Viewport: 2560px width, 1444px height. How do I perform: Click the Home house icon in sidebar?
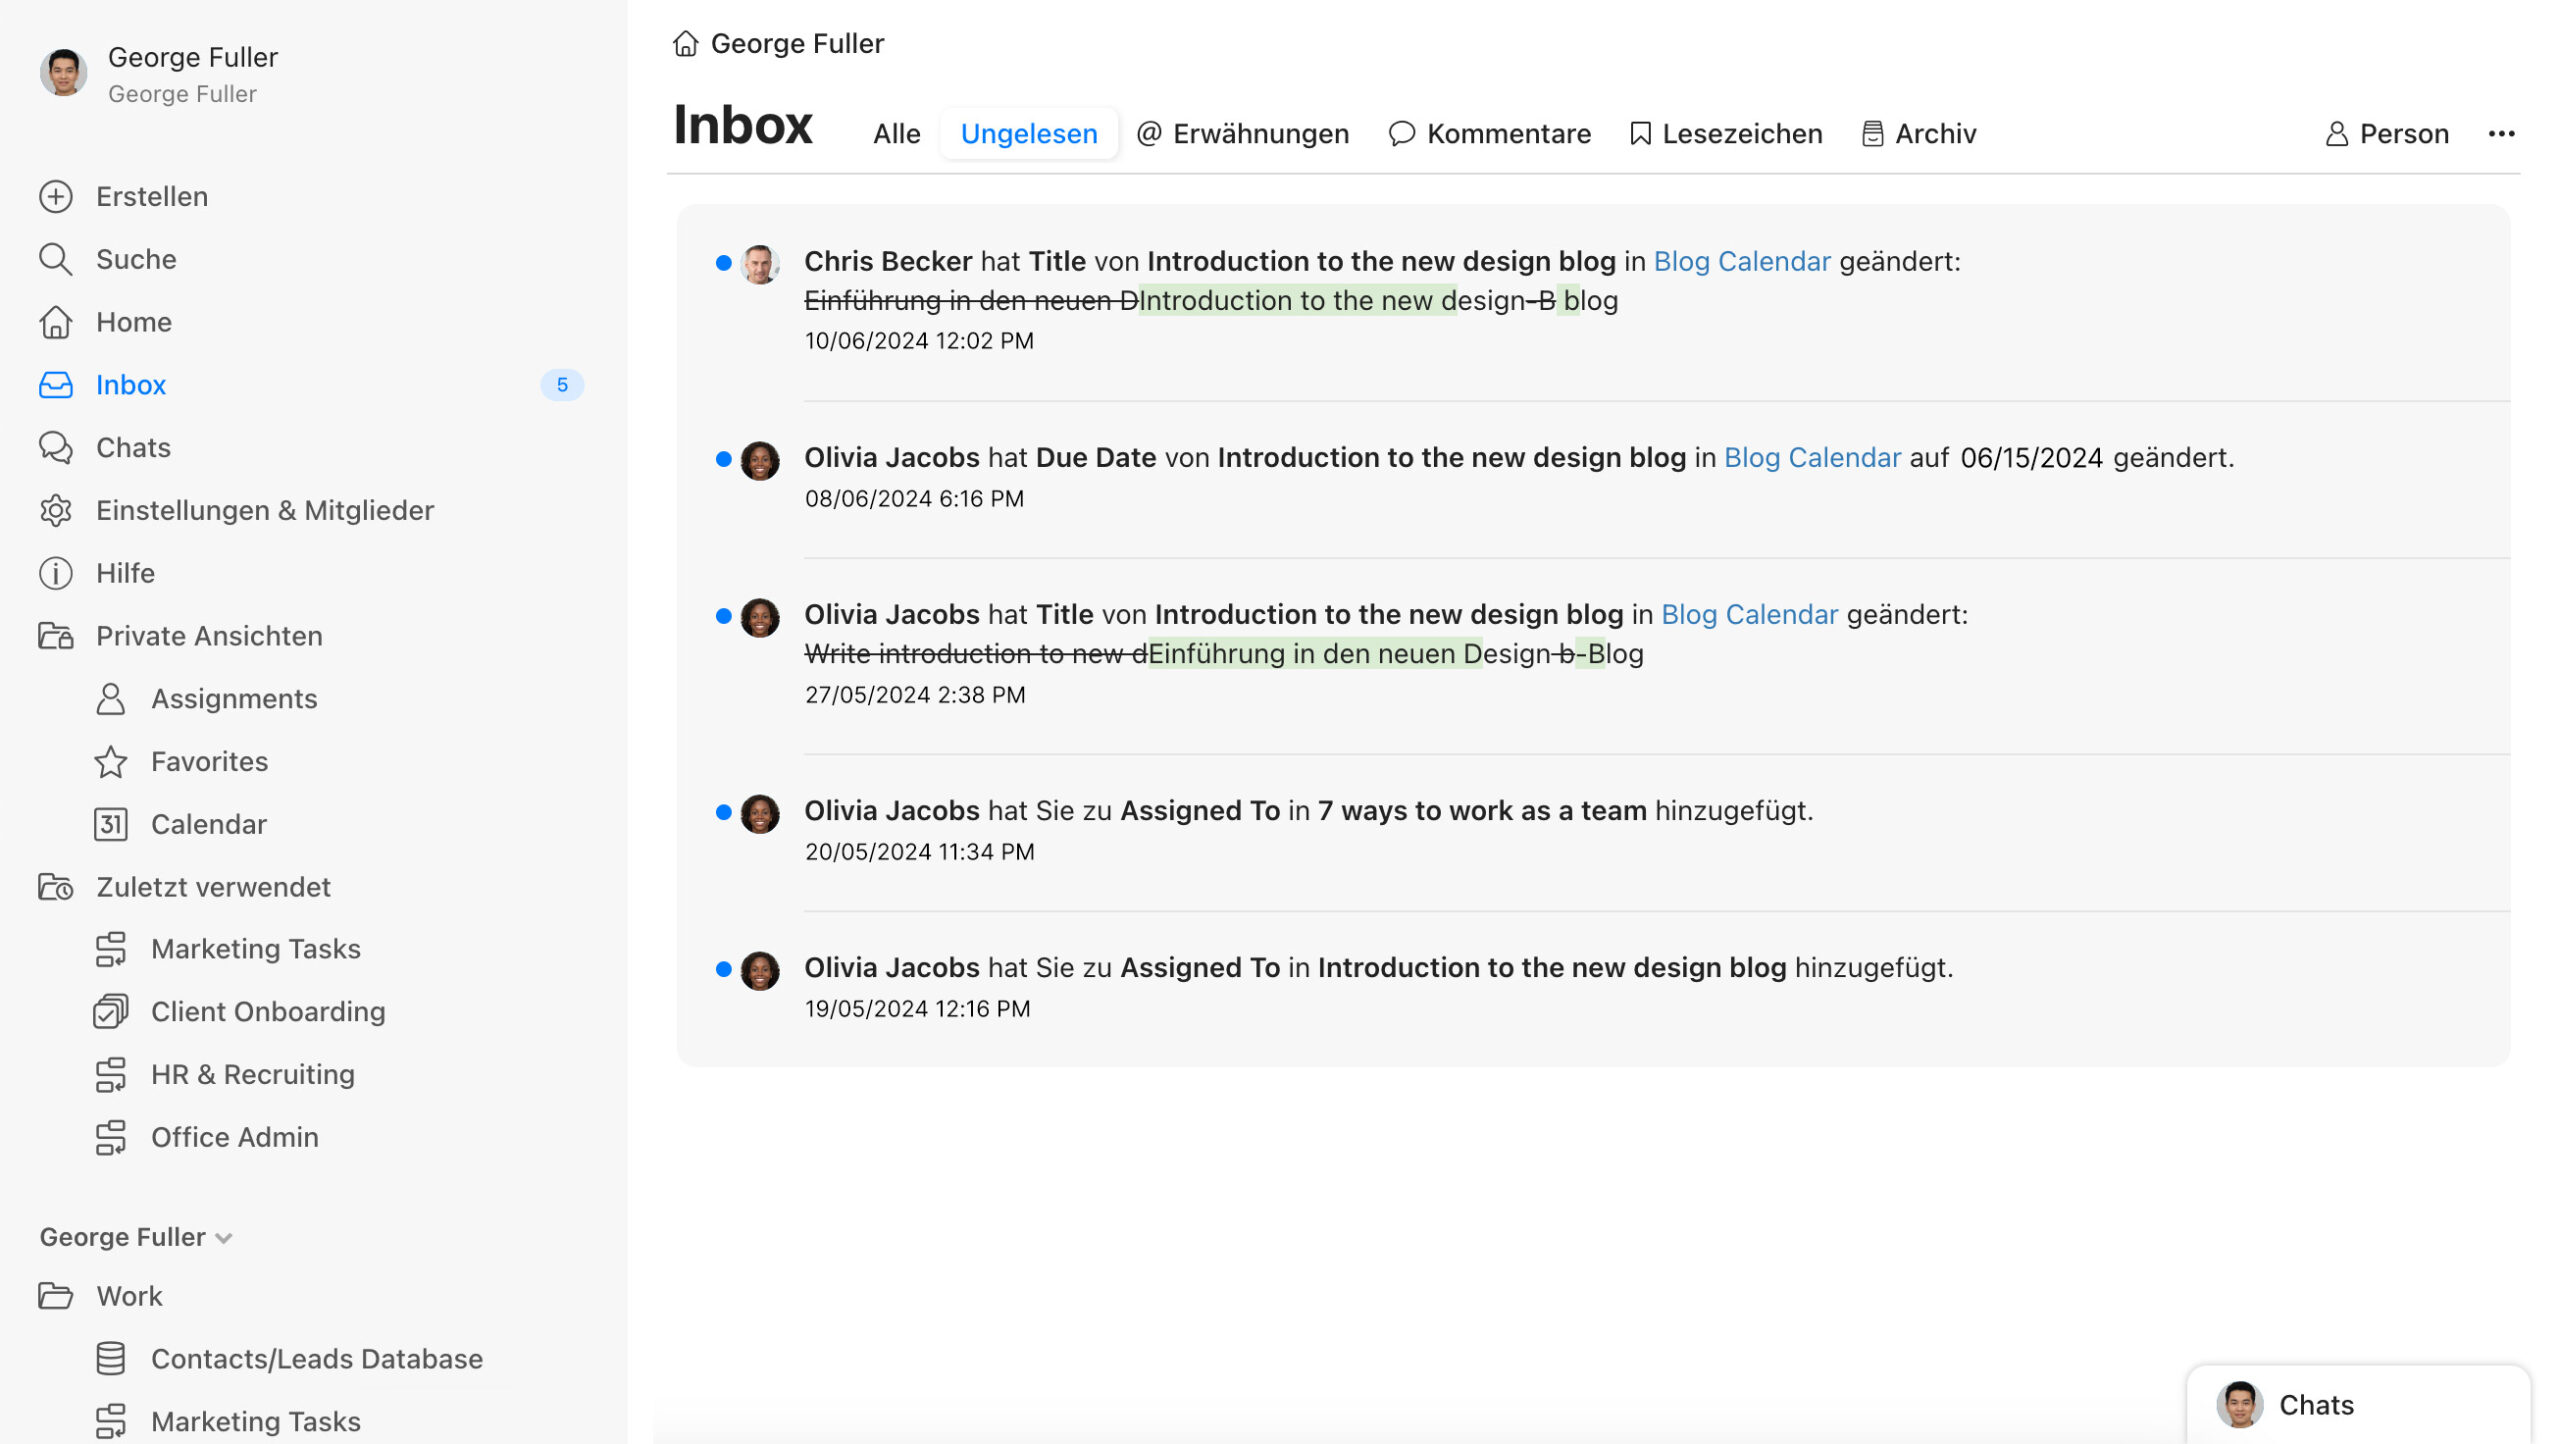click(56, 322)
